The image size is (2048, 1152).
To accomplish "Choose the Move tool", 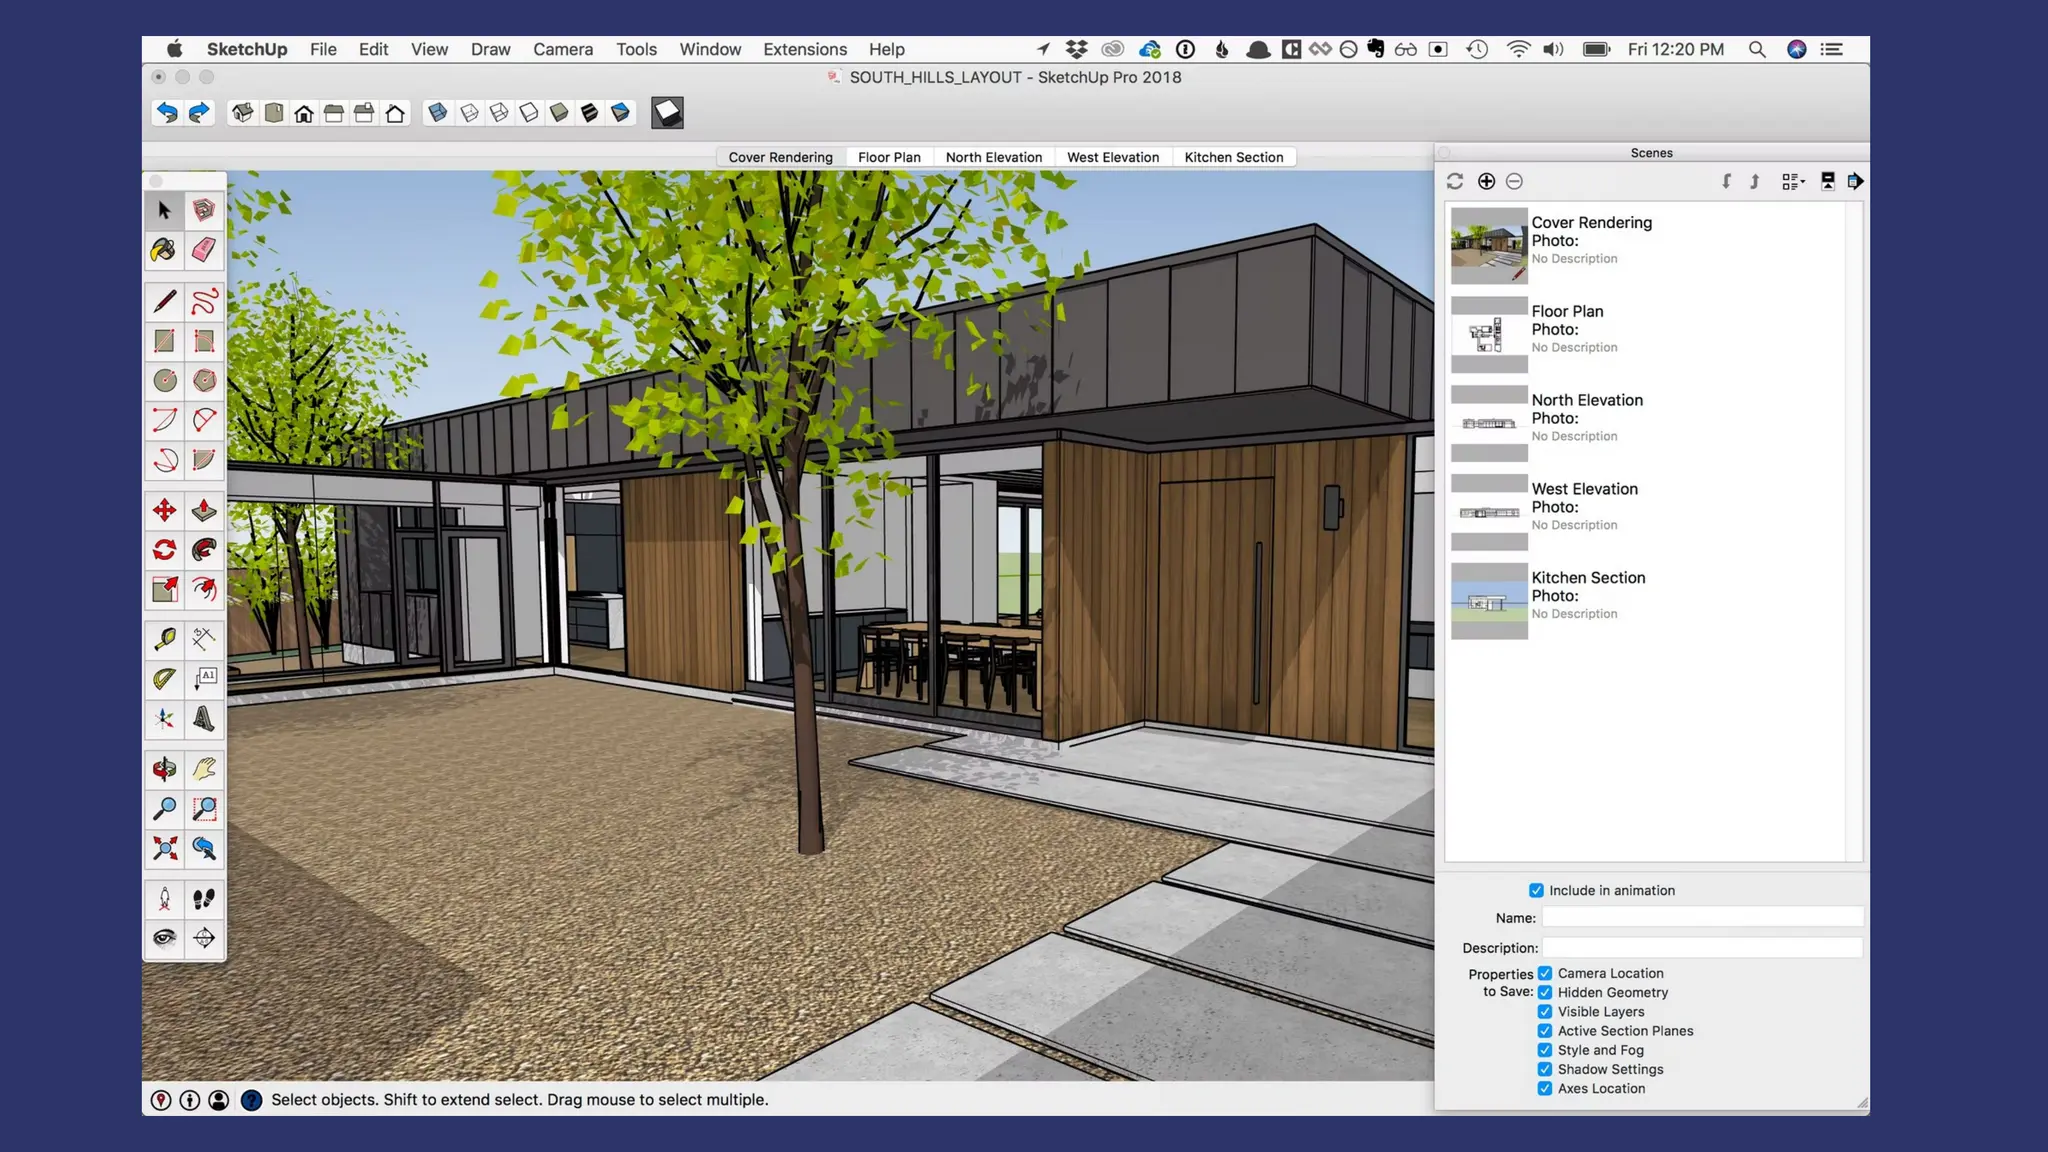I will [164, 511].
